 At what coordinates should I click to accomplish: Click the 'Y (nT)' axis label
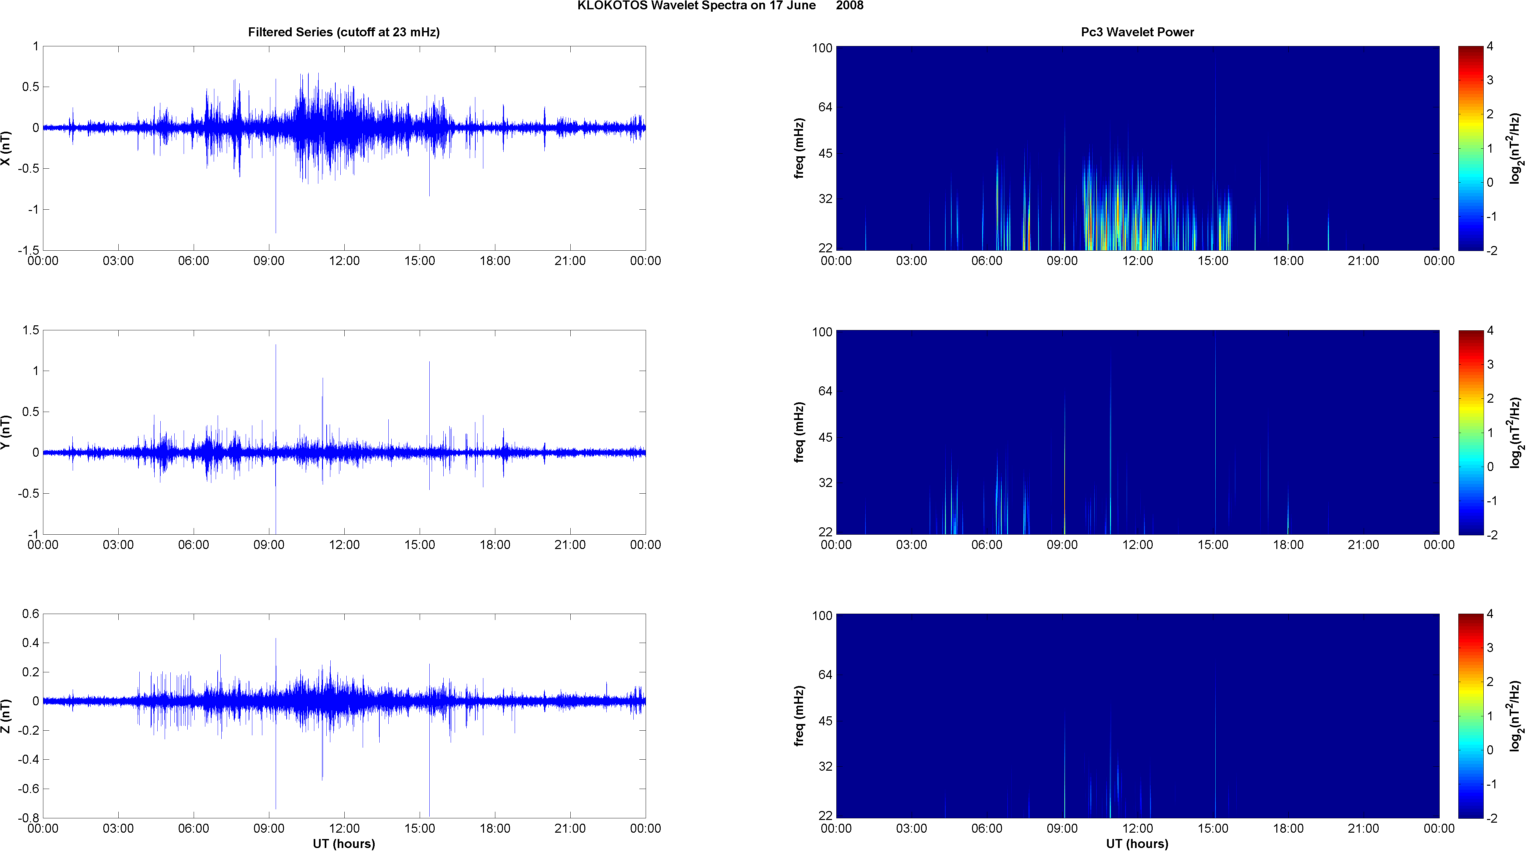(6, 432)
